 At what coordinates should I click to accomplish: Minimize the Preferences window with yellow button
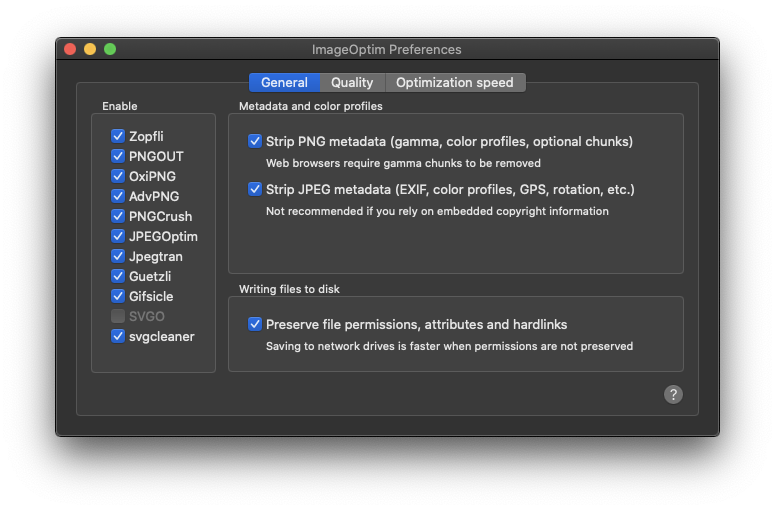90,49
